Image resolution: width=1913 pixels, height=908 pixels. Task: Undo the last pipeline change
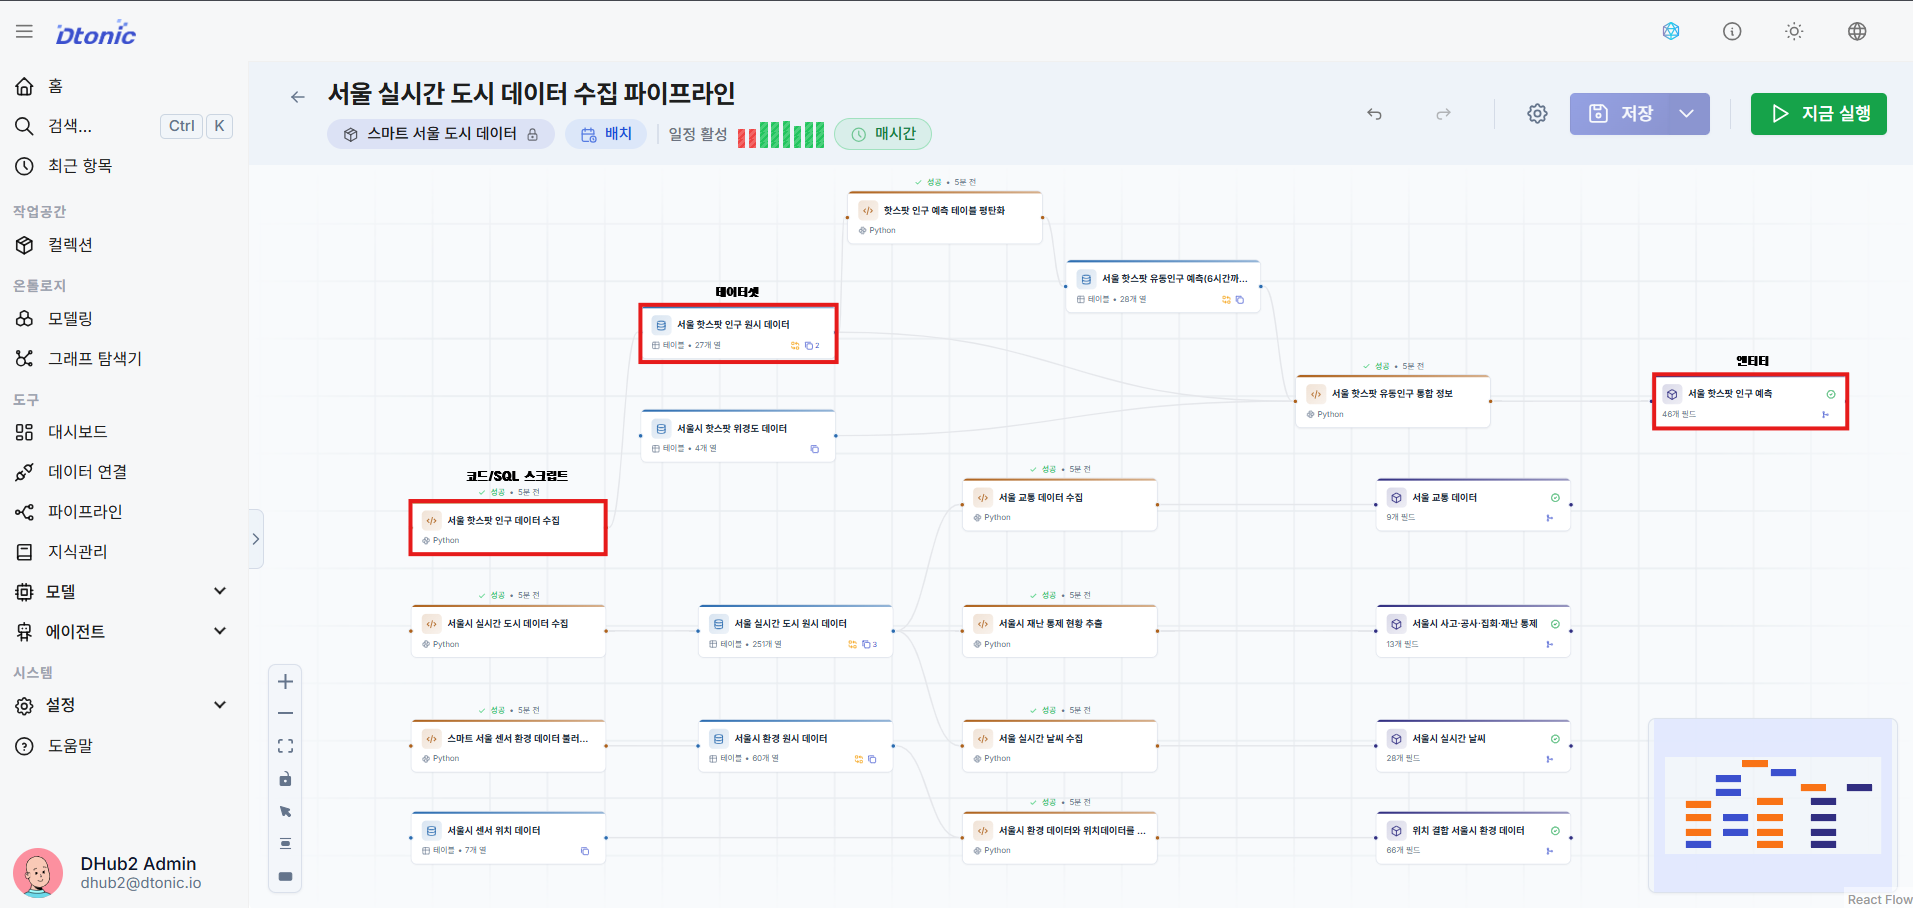1375,114
